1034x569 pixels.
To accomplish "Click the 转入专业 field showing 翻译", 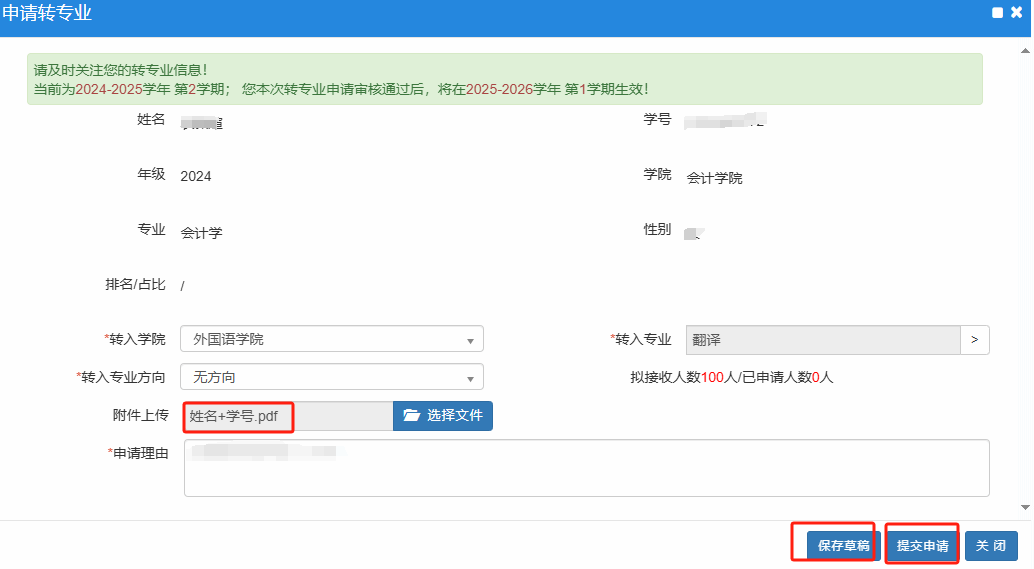I will tap(822, 339).
